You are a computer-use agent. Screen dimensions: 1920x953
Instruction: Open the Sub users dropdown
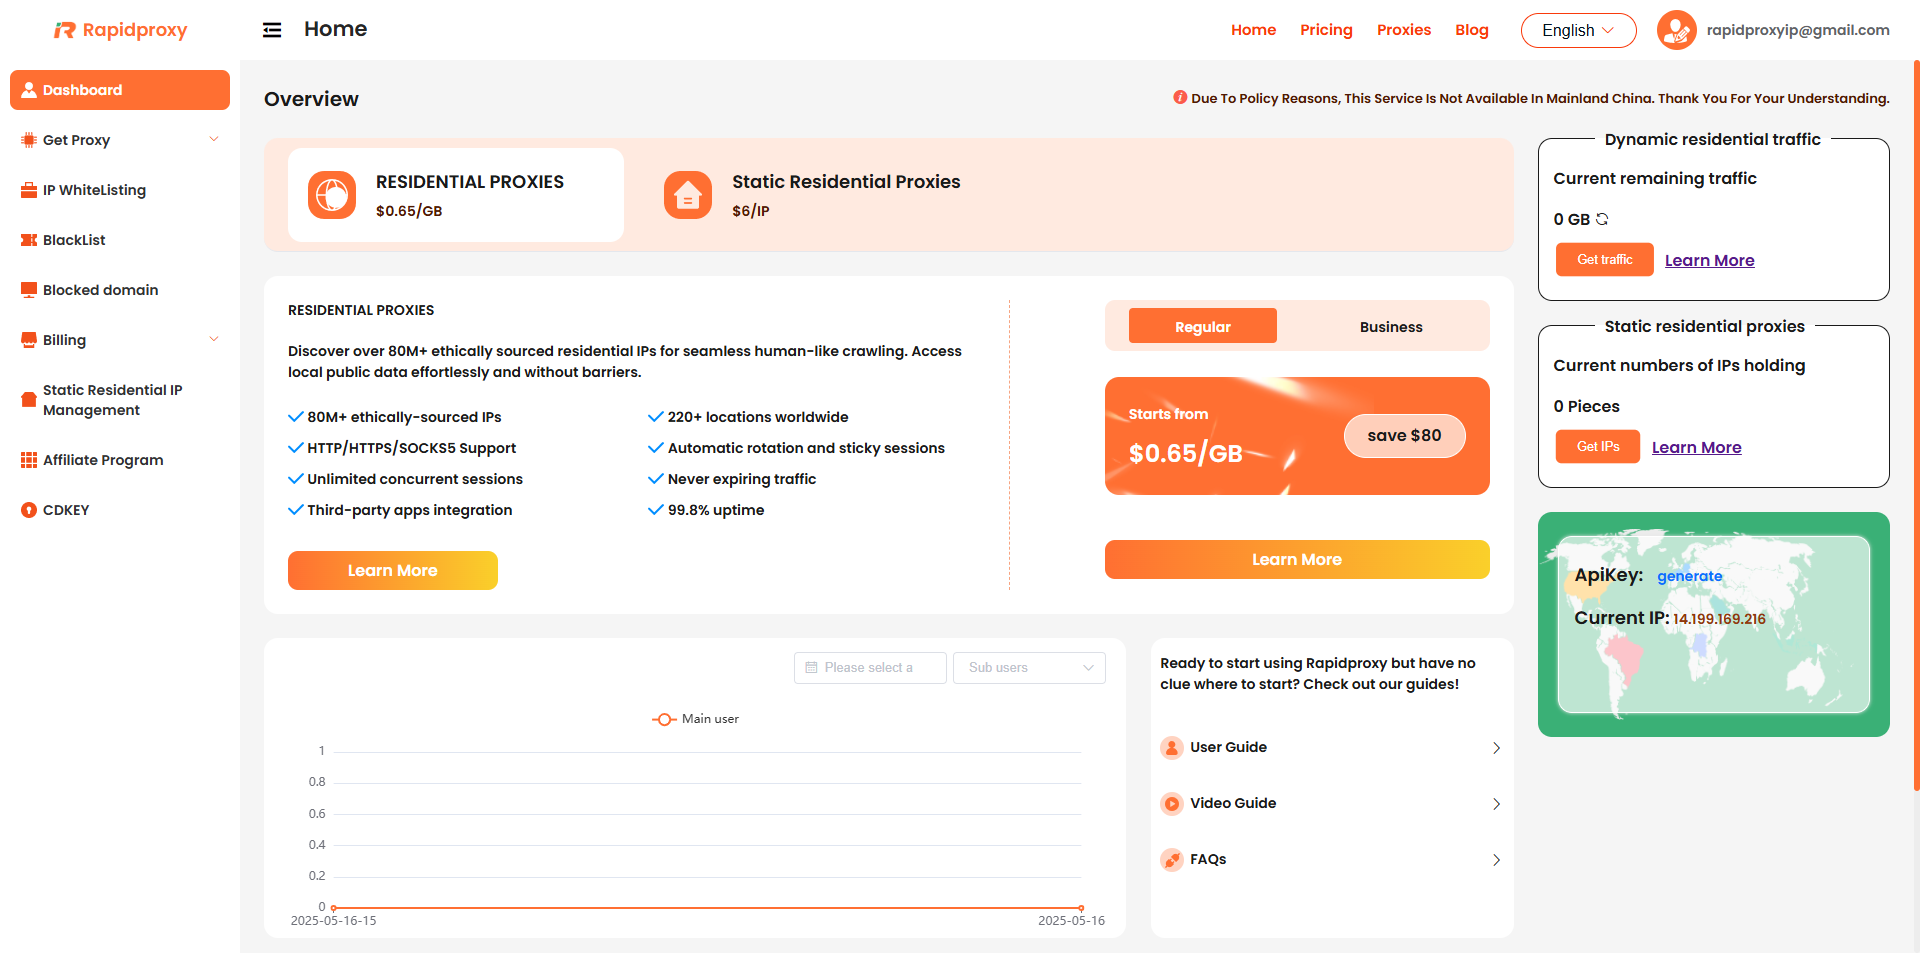[x=1029, y=667]
